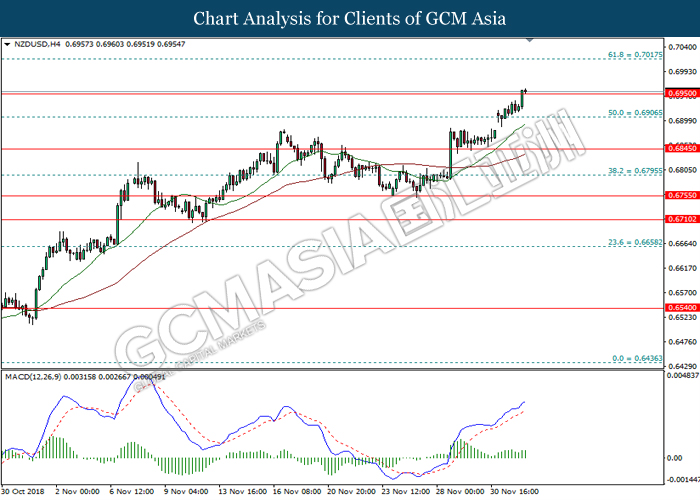Select the 0.69930 price axis value
The width and height of the screenshot is (700, 500).
(x=682, y=72)
